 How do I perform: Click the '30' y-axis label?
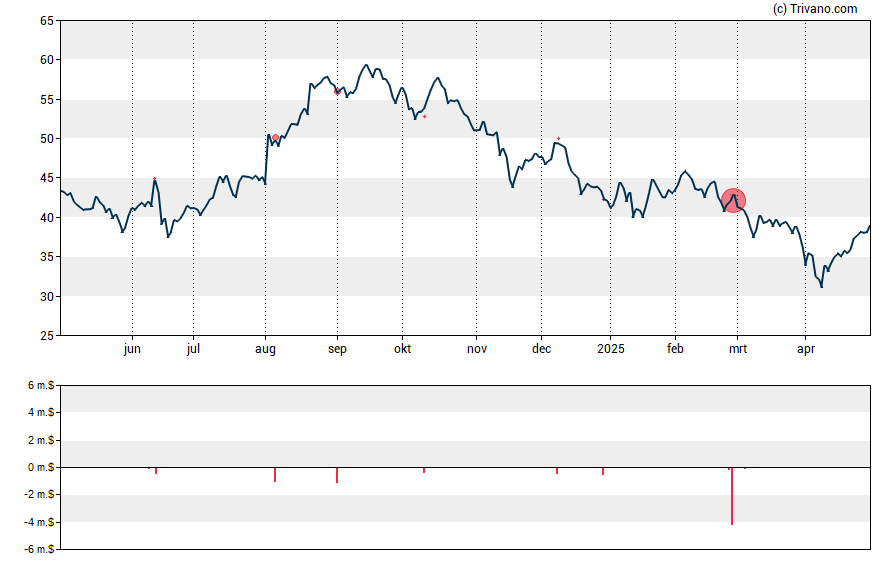pyautogui.click(x=47, y=297)
